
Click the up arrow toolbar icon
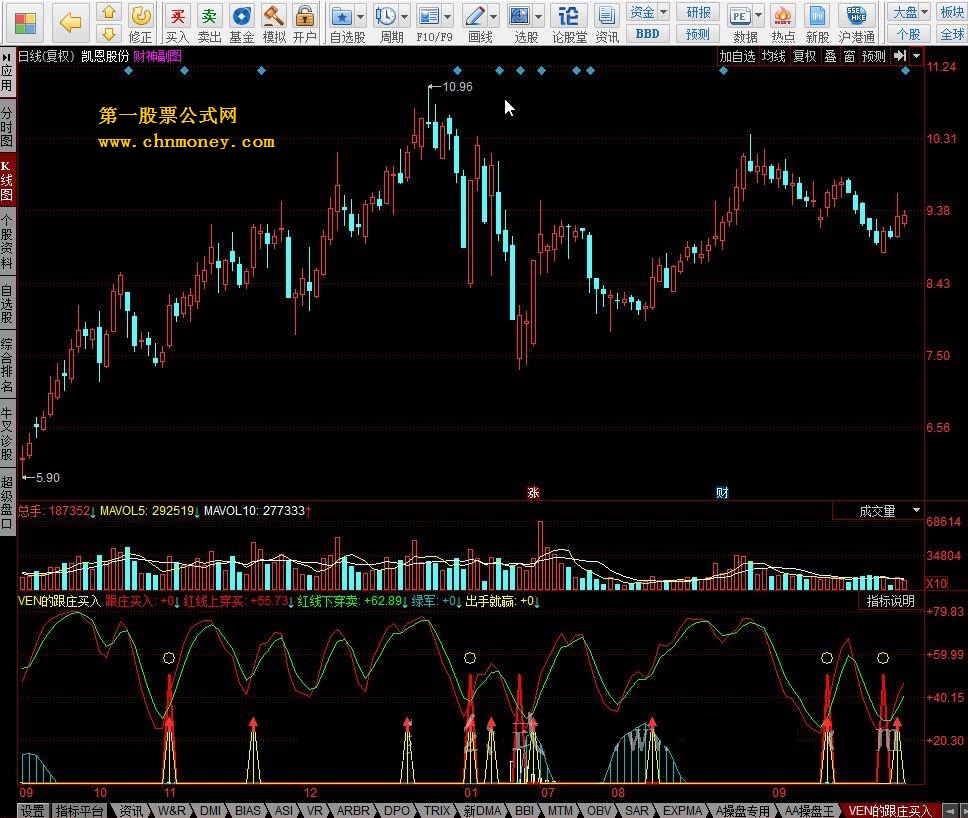[109, 12]
